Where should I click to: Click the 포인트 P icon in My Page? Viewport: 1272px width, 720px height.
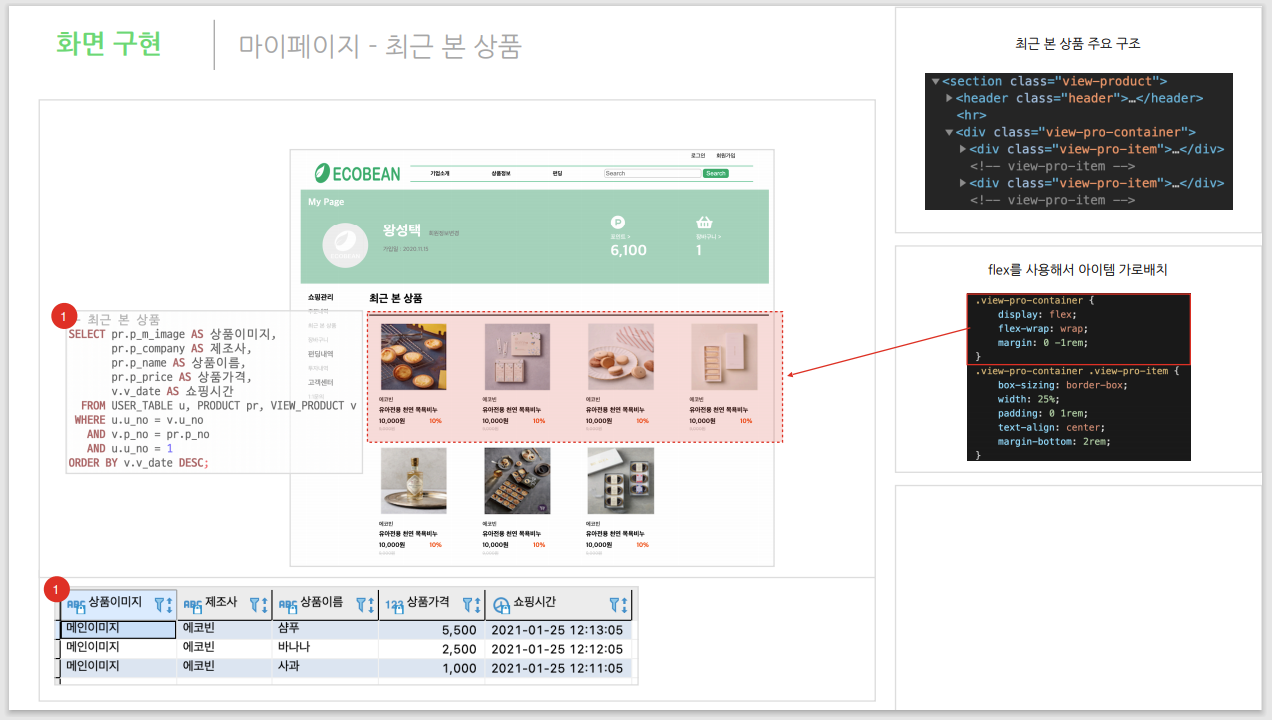pyautogui.click(x=617, y=221)
